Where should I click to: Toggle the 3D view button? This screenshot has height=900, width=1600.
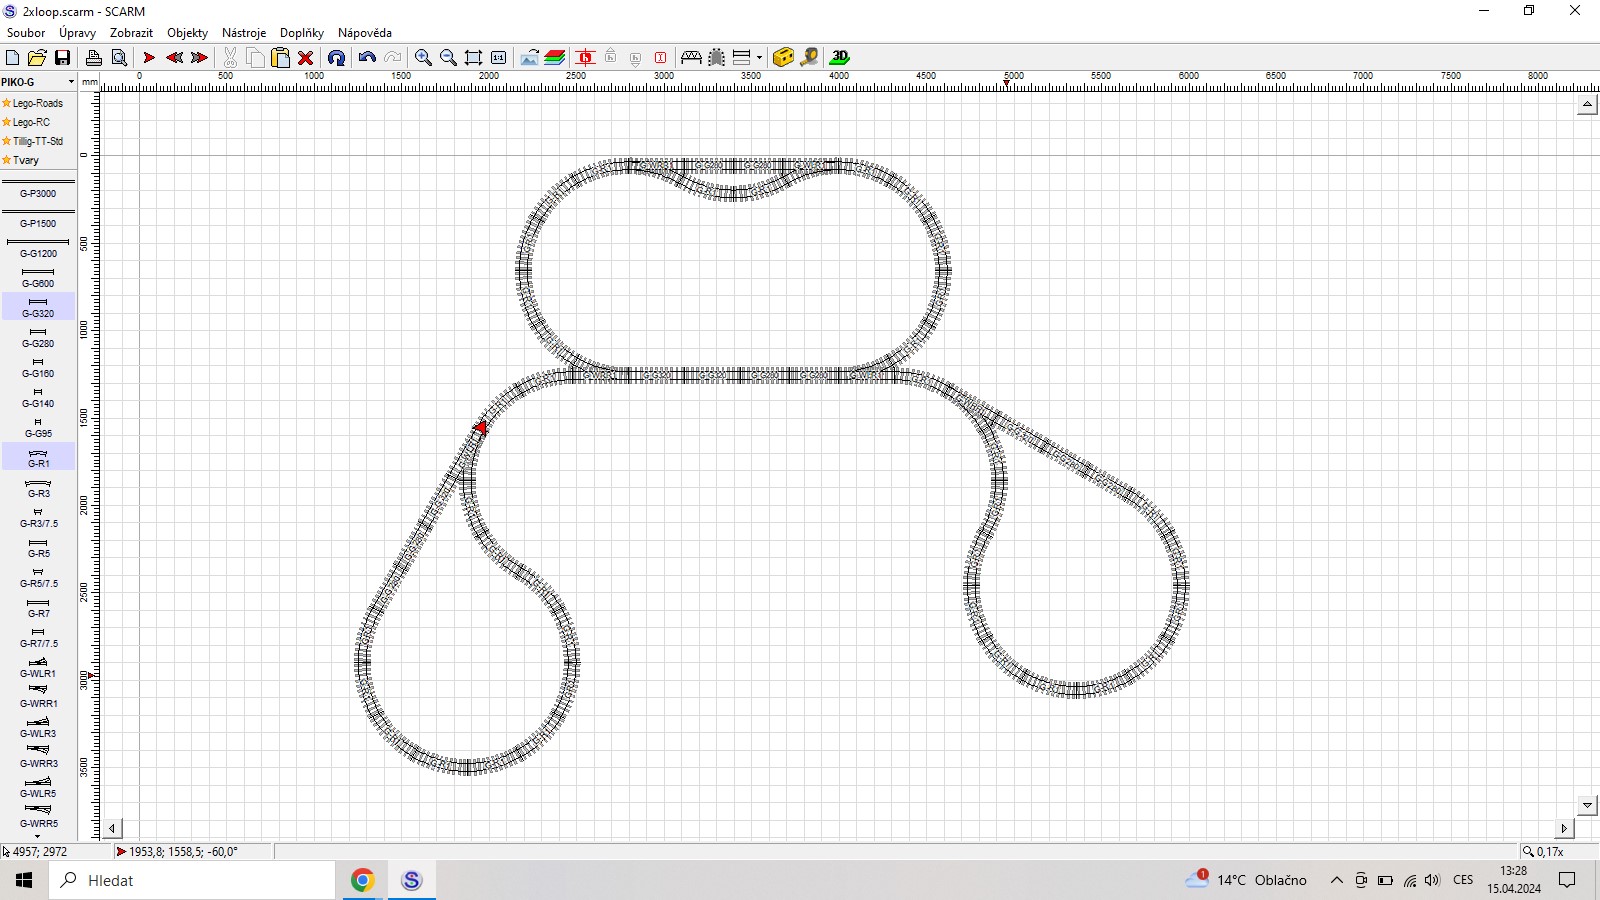840,58
